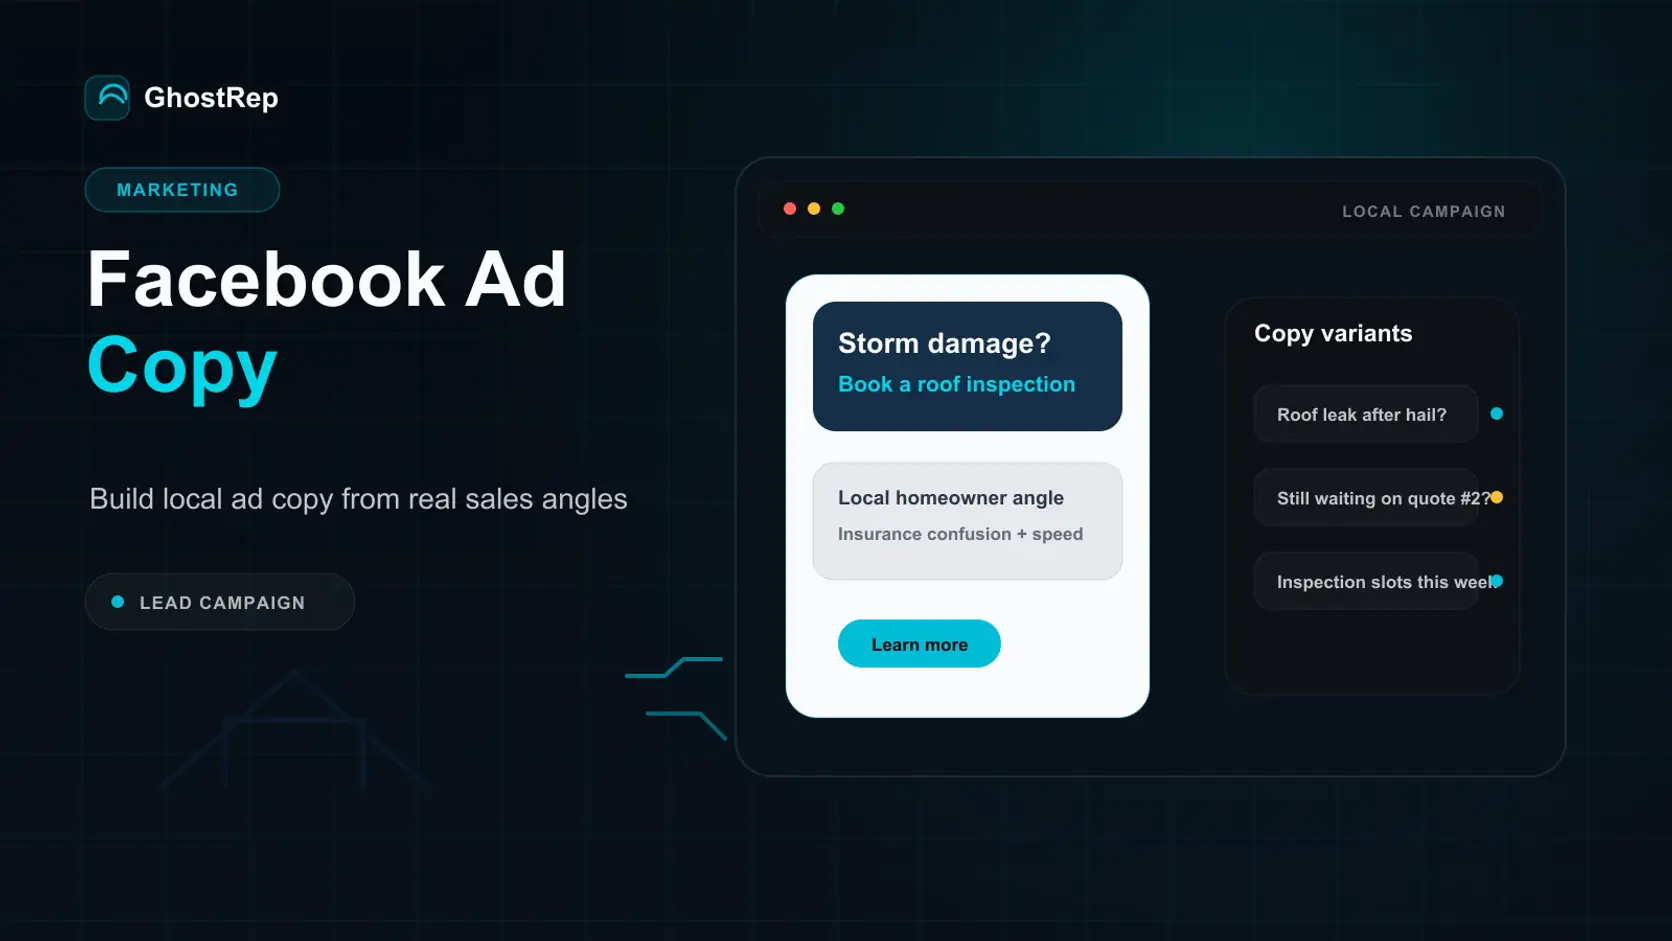1672x941 pixels.
Task: Select the Roof leak after hail? variant
Action: [1365, 414]
